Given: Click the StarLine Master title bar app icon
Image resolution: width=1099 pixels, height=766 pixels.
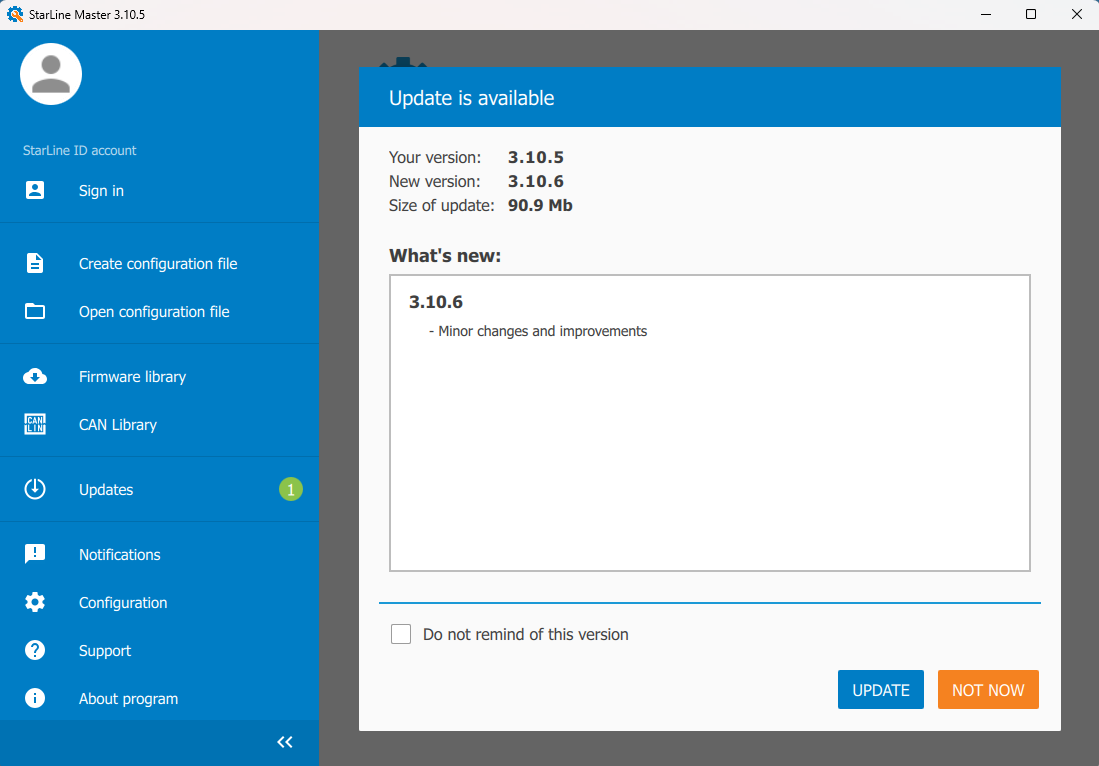Looking at the screenshot, I should pyautogui.click(x=15, y=14).
